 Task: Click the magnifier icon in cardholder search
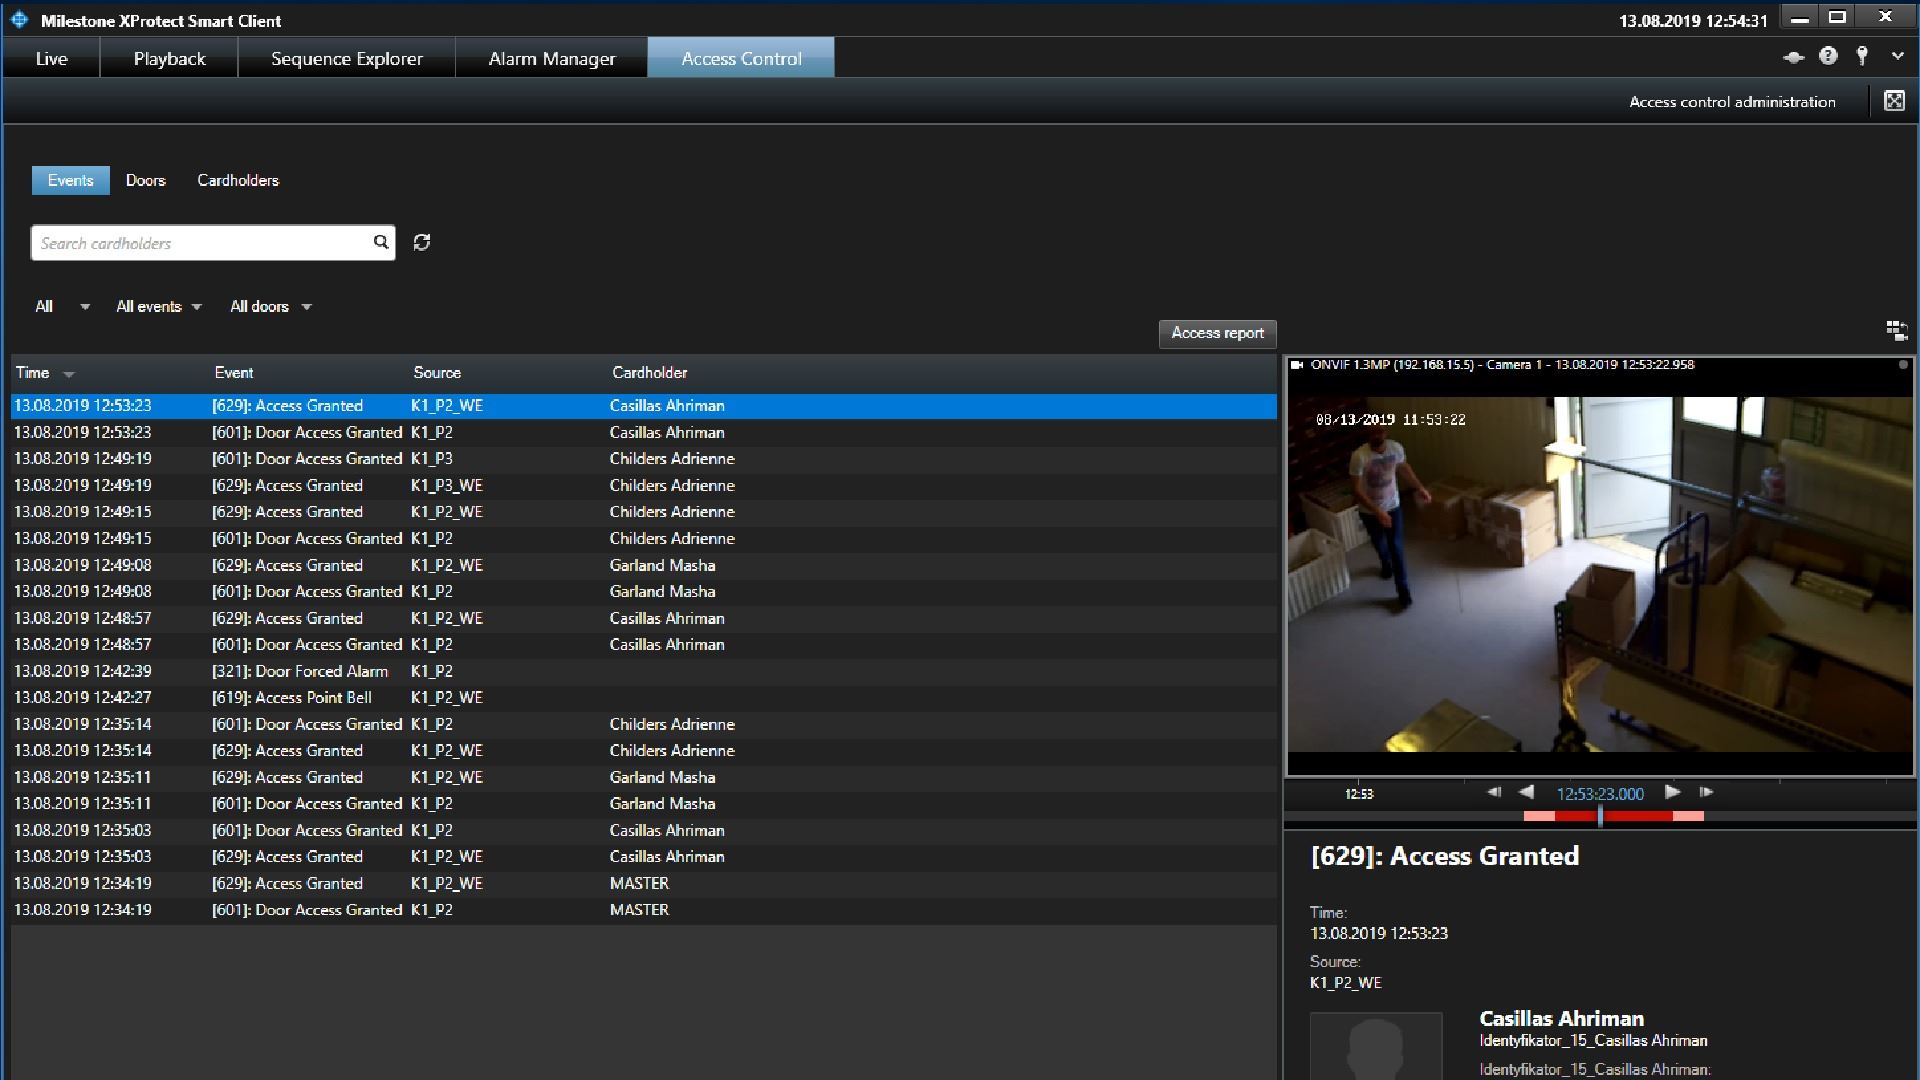pos(380,242)
